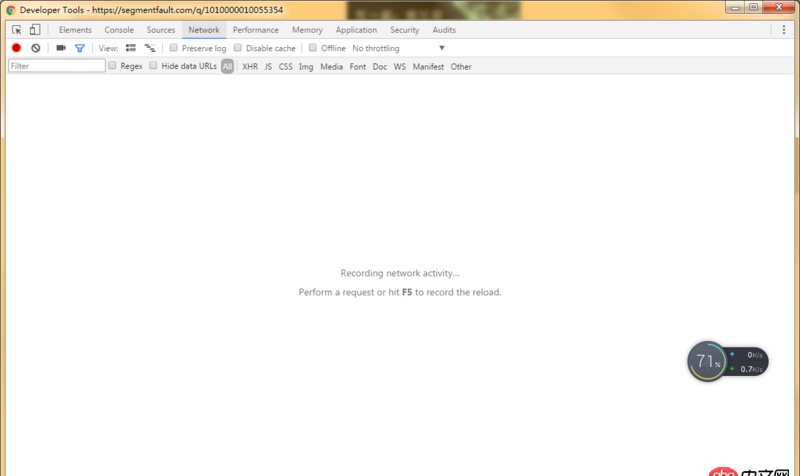Image resolution: width=800 pixels, height=476 pixels.
Task: Open the Performance tab
Action: [256, 30]
